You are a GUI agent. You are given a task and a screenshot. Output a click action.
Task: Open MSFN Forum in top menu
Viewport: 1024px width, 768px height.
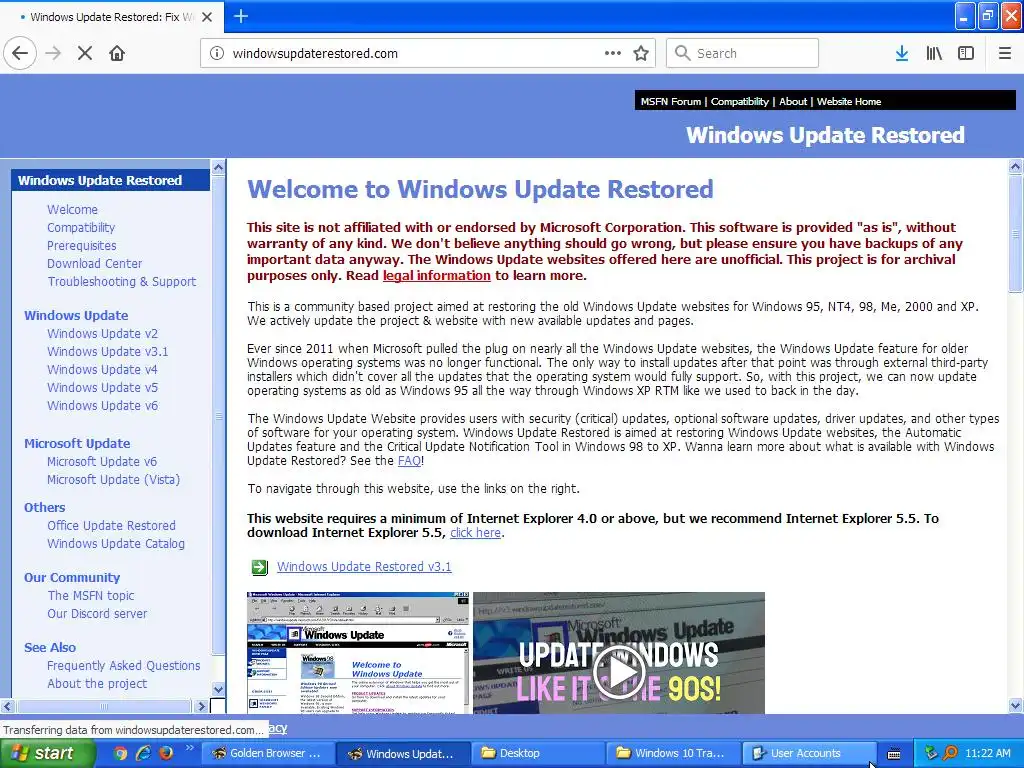click(671, 101)
